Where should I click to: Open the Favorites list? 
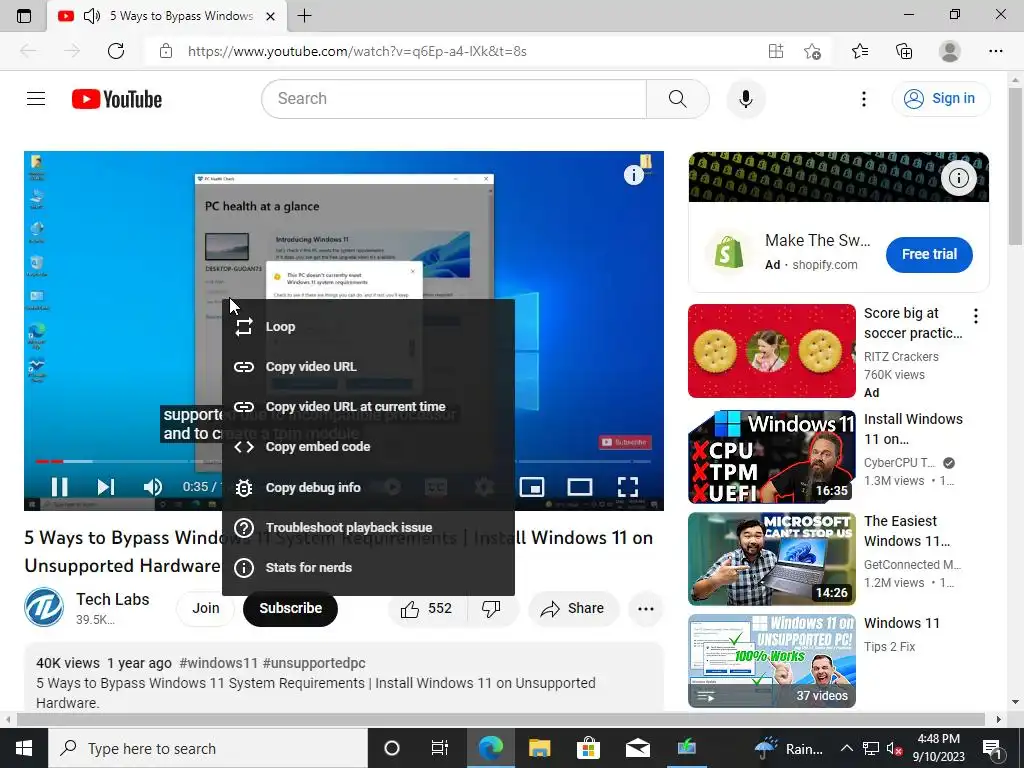(x=859, y=51)
